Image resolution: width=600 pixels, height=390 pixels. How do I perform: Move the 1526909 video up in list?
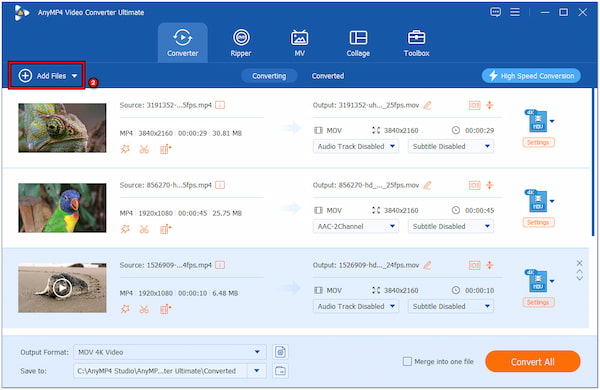click(579, 271)
